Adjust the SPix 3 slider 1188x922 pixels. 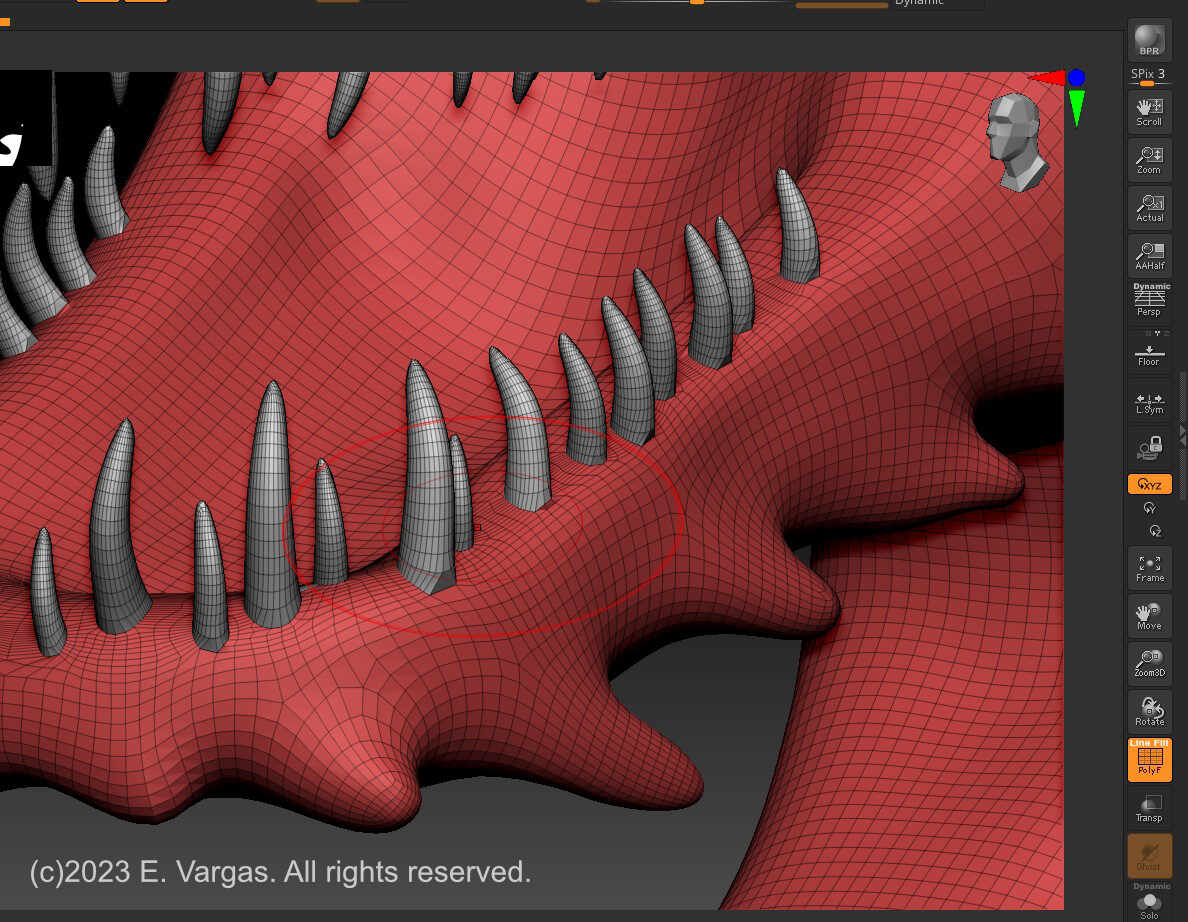coord(1149,75)
